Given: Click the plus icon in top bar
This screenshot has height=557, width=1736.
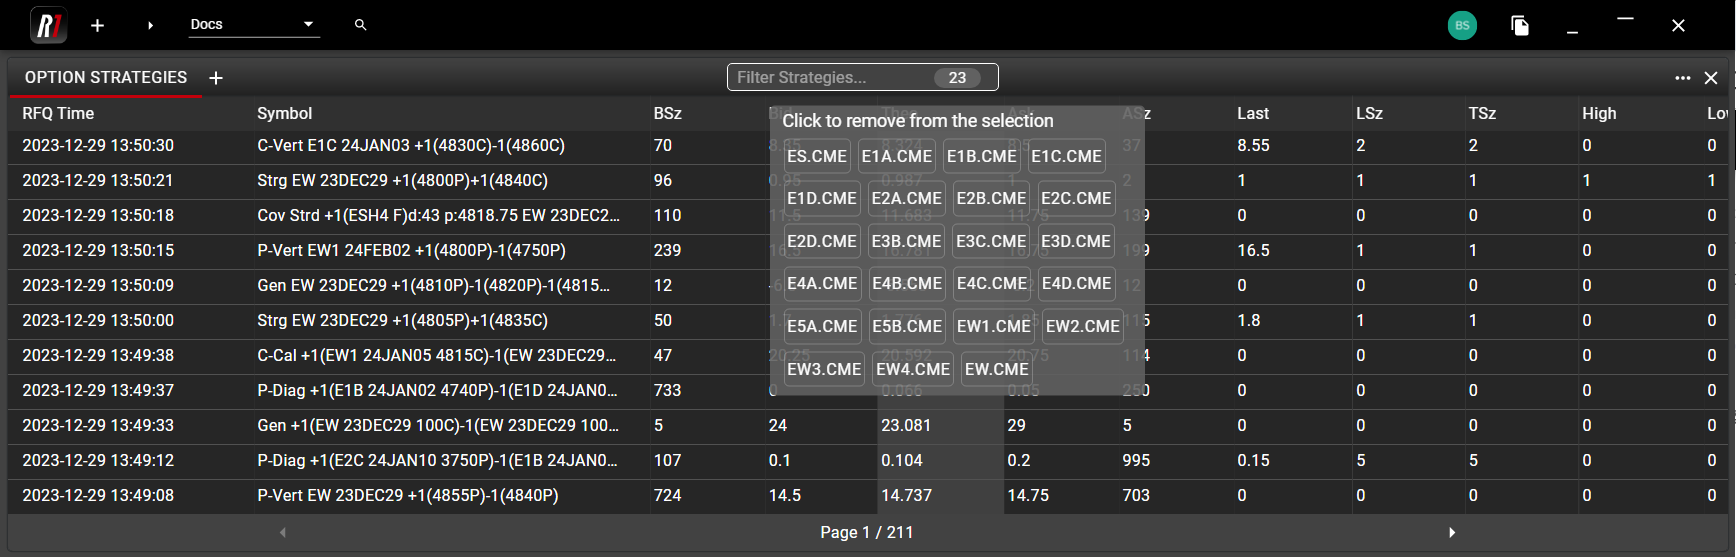Looking at the screenshot, I should click(97, 26).
